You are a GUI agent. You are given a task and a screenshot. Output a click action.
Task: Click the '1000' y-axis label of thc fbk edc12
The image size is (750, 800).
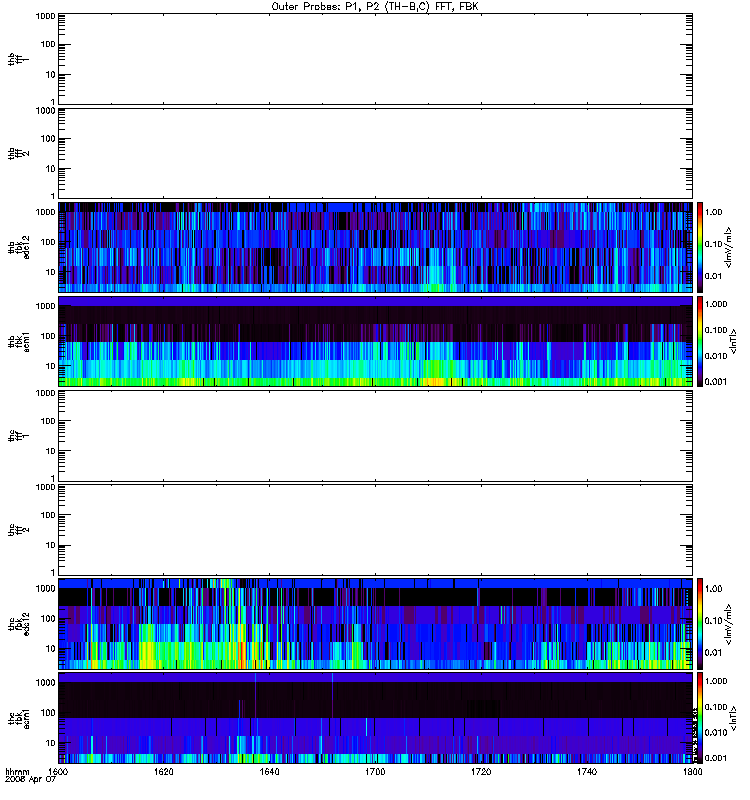point(45,588)
